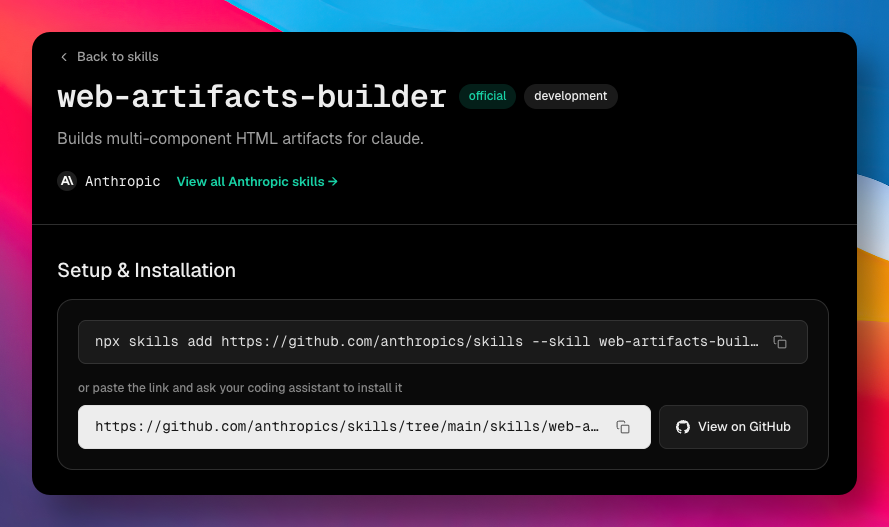Click the back chevron arrow icon
Screen dimensions: 889x527
click(x=64, y=57)
